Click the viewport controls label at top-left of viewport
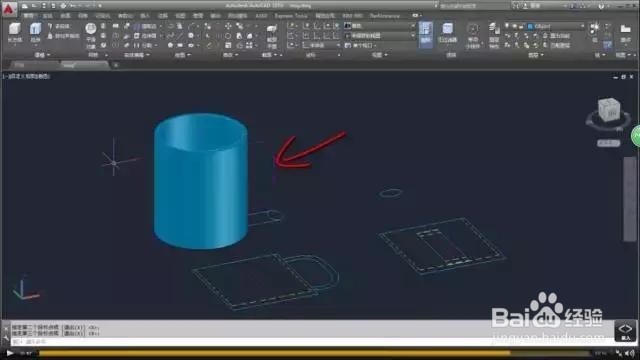This screenshot has height=360, width=640. pyautogui.click(x=27, y=76)
